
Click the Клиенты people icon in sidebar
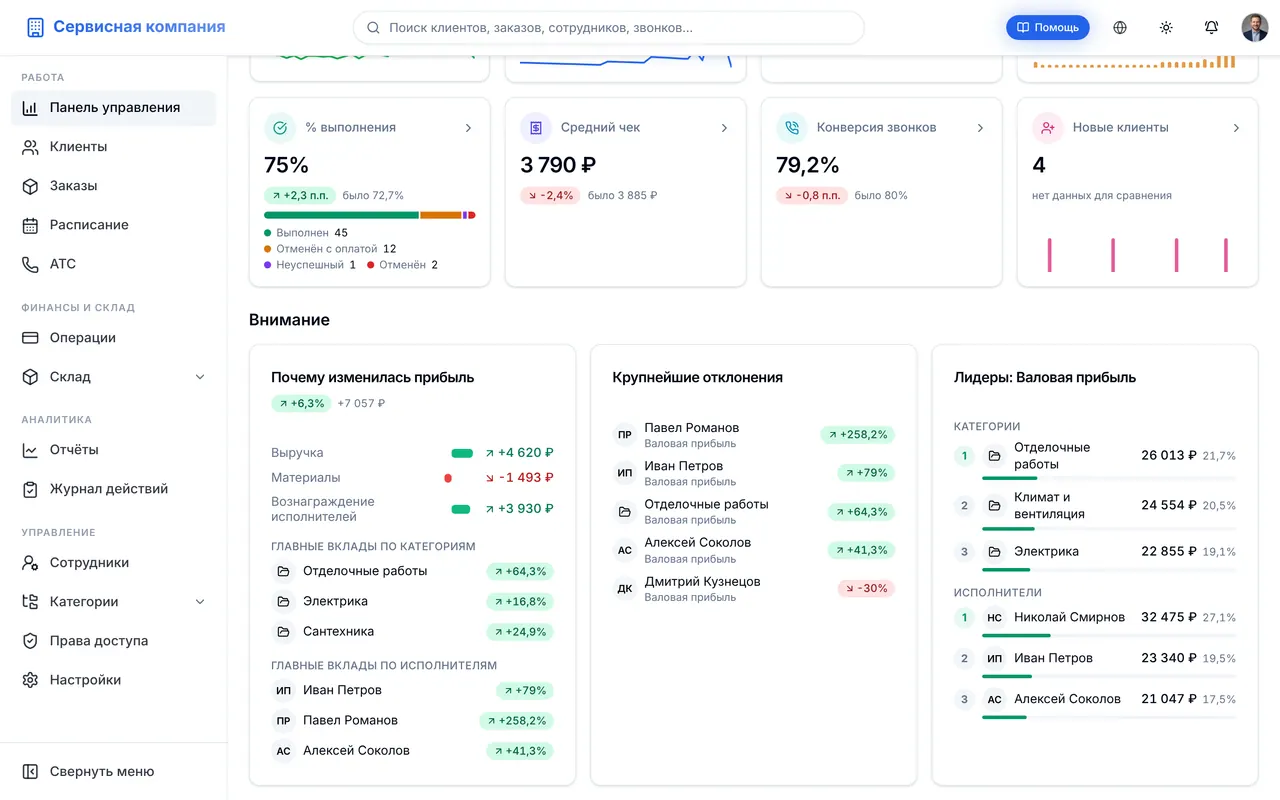30,147
